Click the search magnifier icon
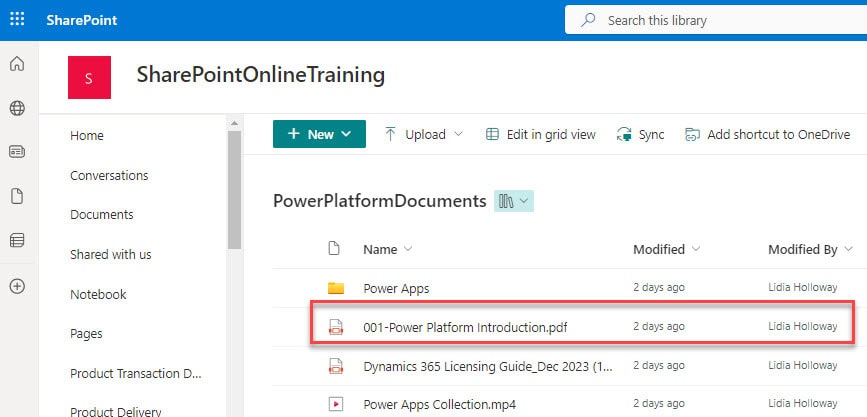The image size is (867, 417). coord(588,20)
